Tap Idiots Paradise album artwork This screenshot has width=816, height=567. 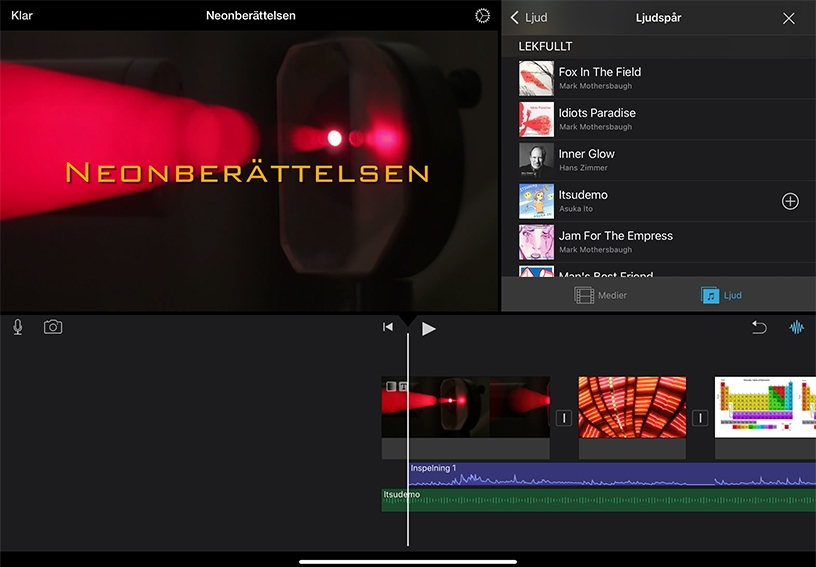tap(536, 119)
